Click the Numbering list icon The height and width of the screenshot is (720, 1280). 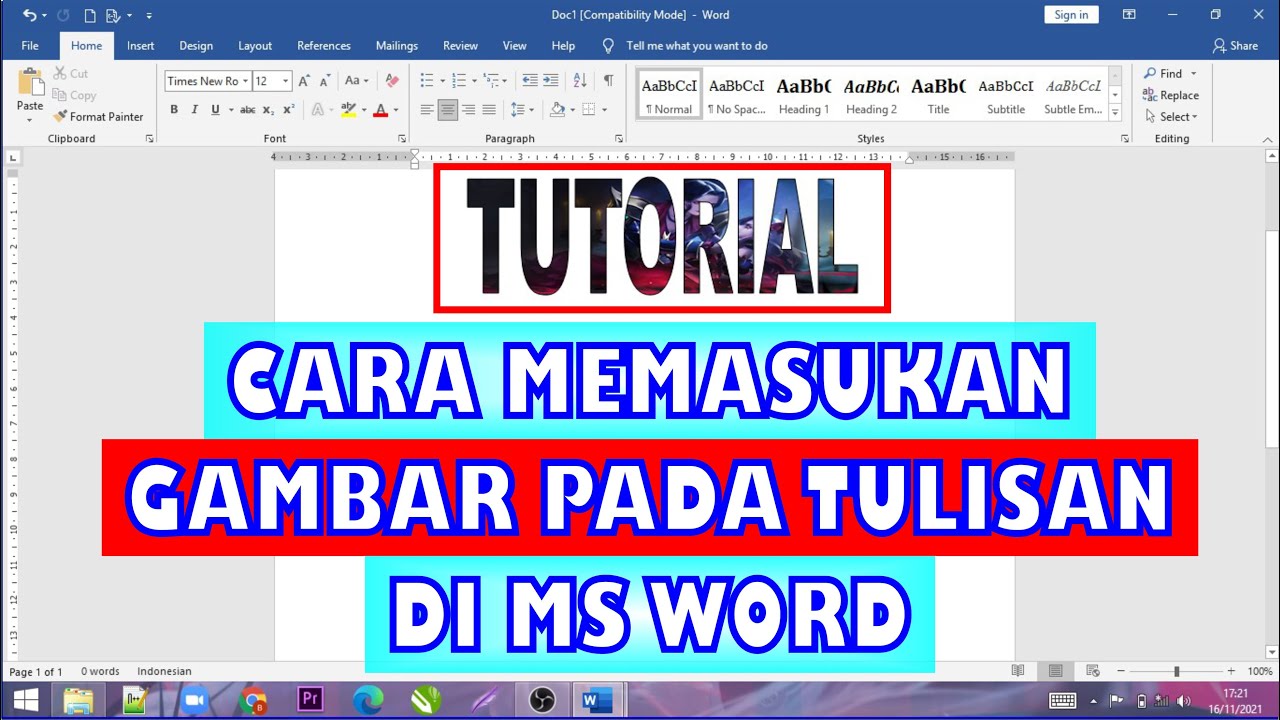(459, 81)
